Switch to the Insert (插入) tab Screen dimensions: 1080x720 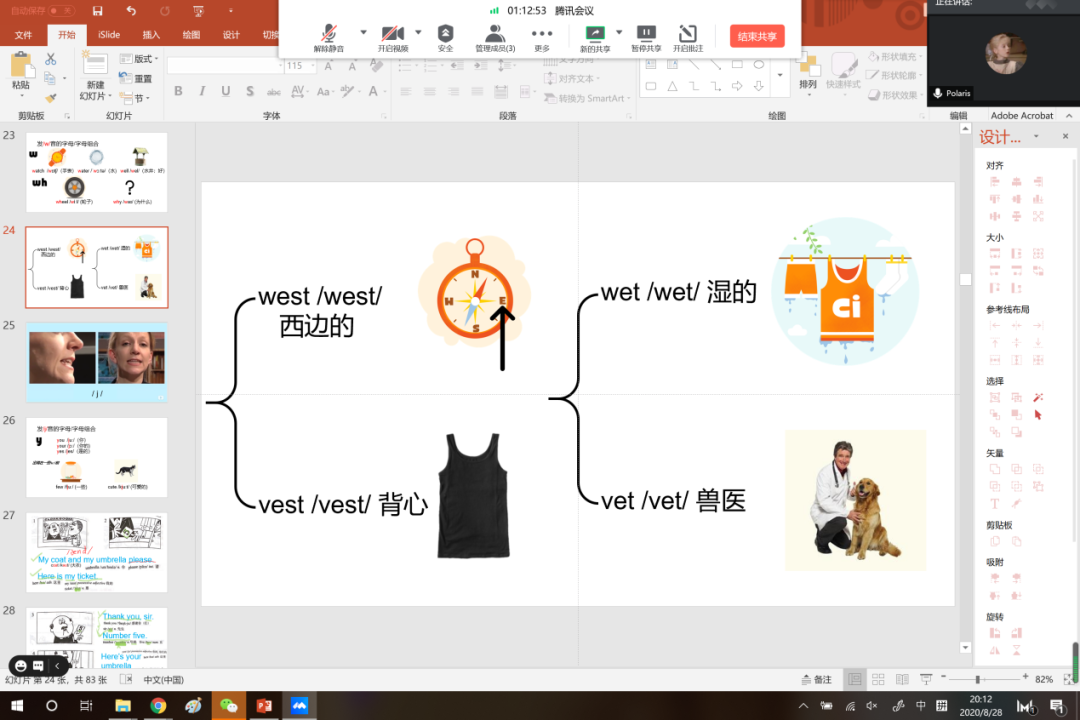(151, 35)
